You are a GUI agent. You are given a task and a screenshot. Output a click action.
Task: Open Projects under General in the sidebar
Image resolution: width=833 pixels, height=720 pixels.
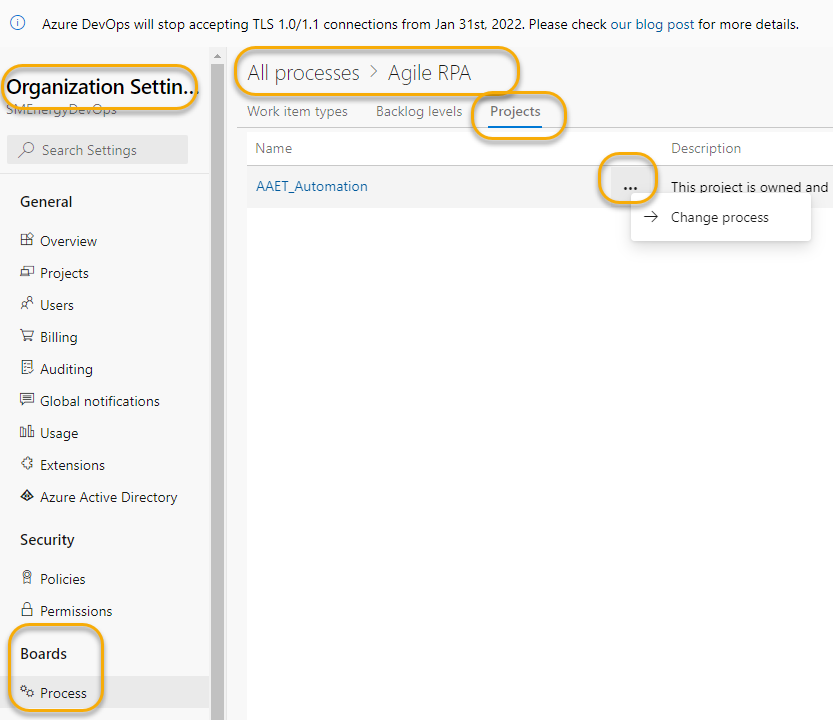pyautogui.click(x=64, y=273)
